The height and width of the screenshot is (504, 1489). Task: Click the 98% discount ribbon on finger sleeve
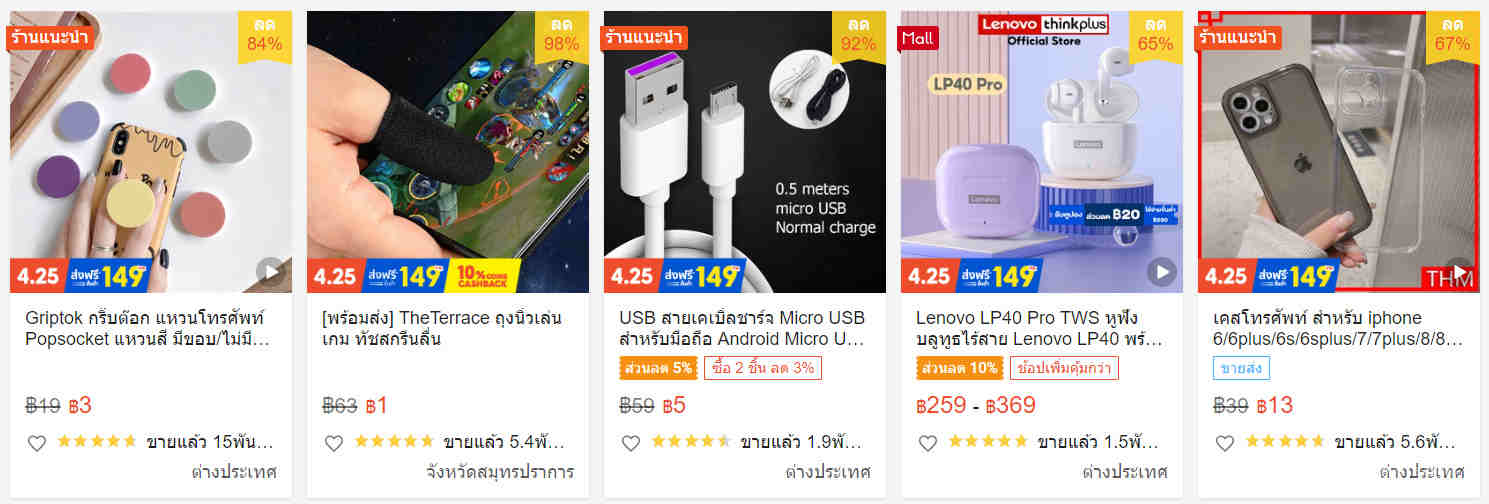point(562,36)
